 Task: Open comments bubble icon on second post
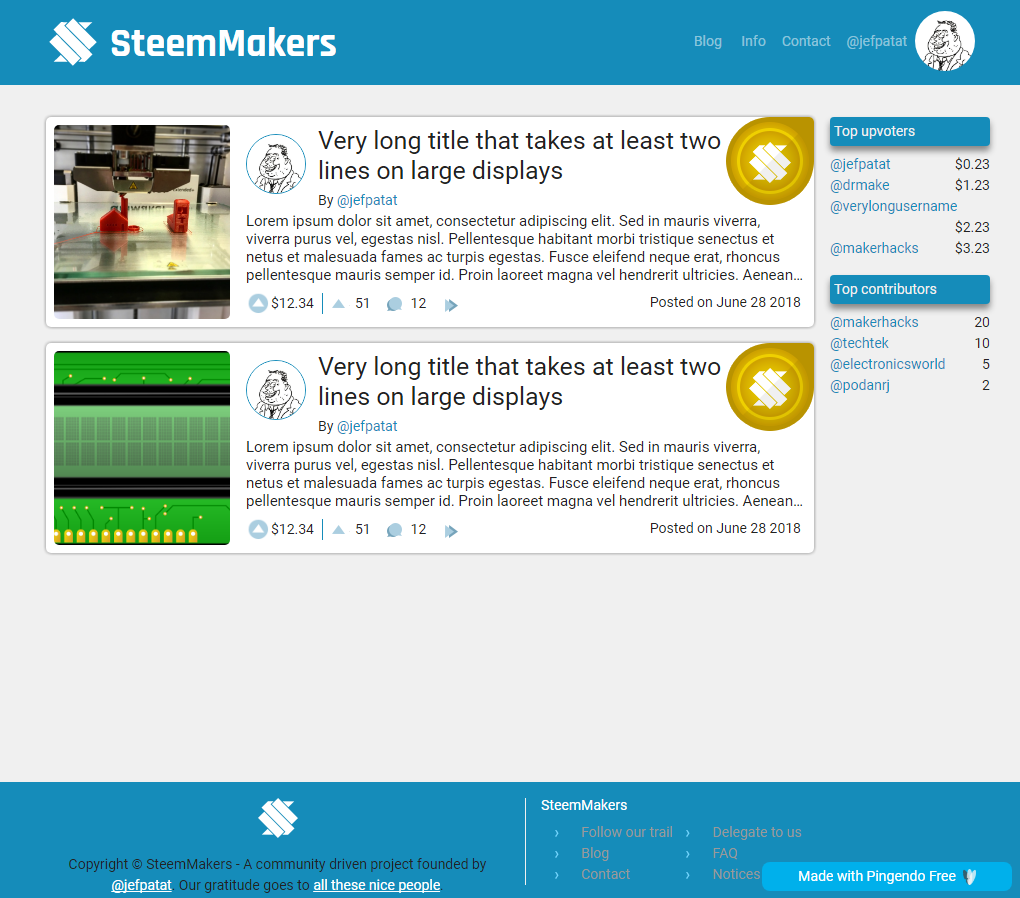click(394, 530)
